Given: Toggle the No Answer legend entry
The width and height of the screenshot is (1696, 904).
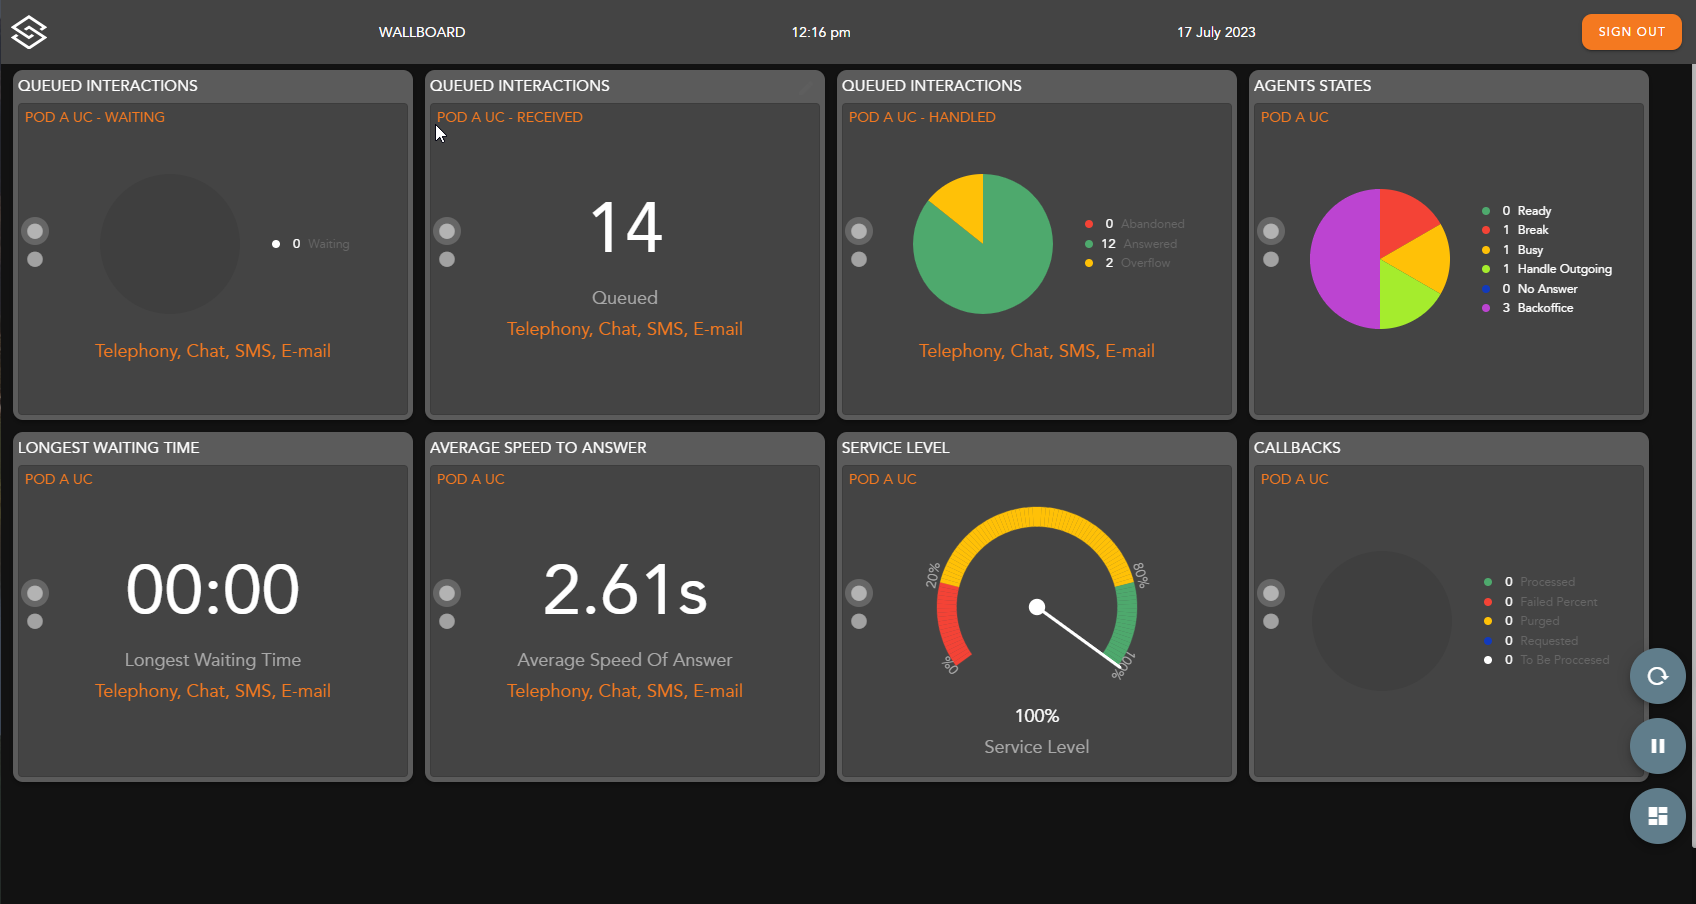Looking at the screenshot, I should tap(1530, 289).
